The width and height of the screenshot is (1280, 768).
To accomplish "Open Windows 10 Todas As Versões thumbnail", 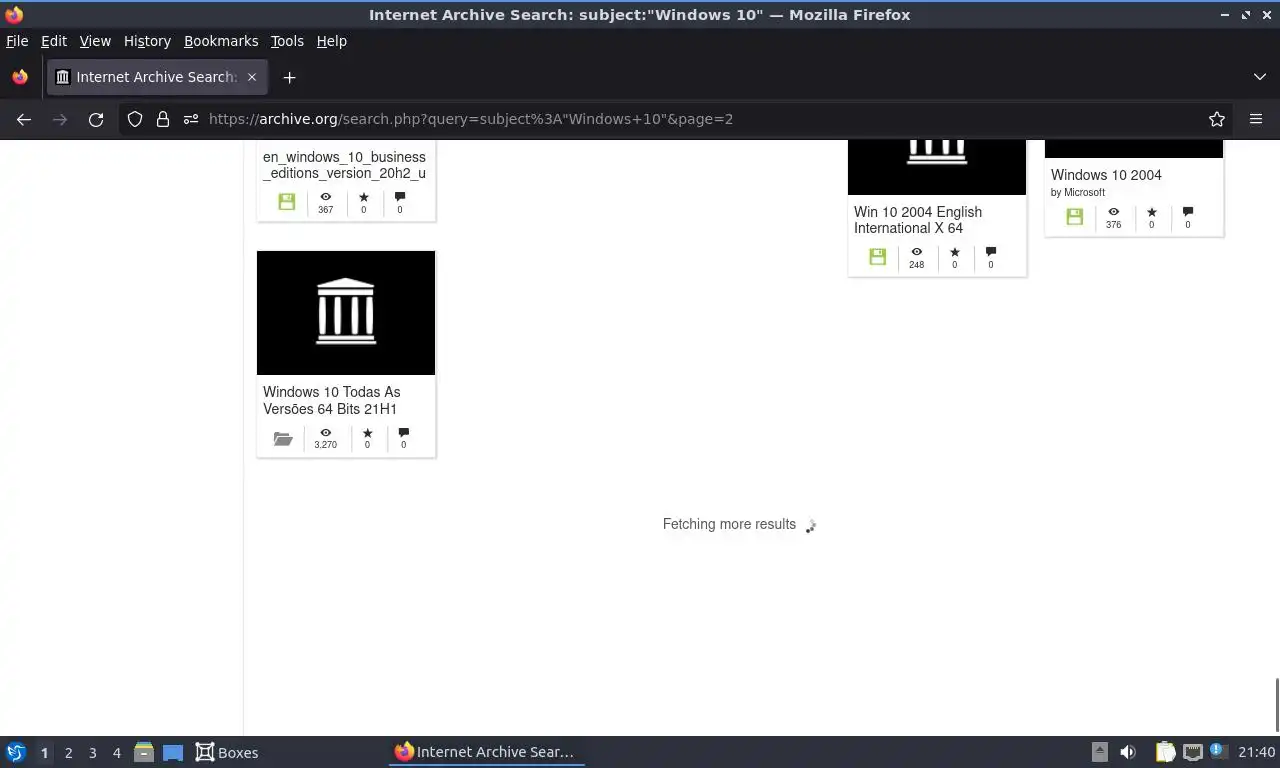I will point(346,313).
